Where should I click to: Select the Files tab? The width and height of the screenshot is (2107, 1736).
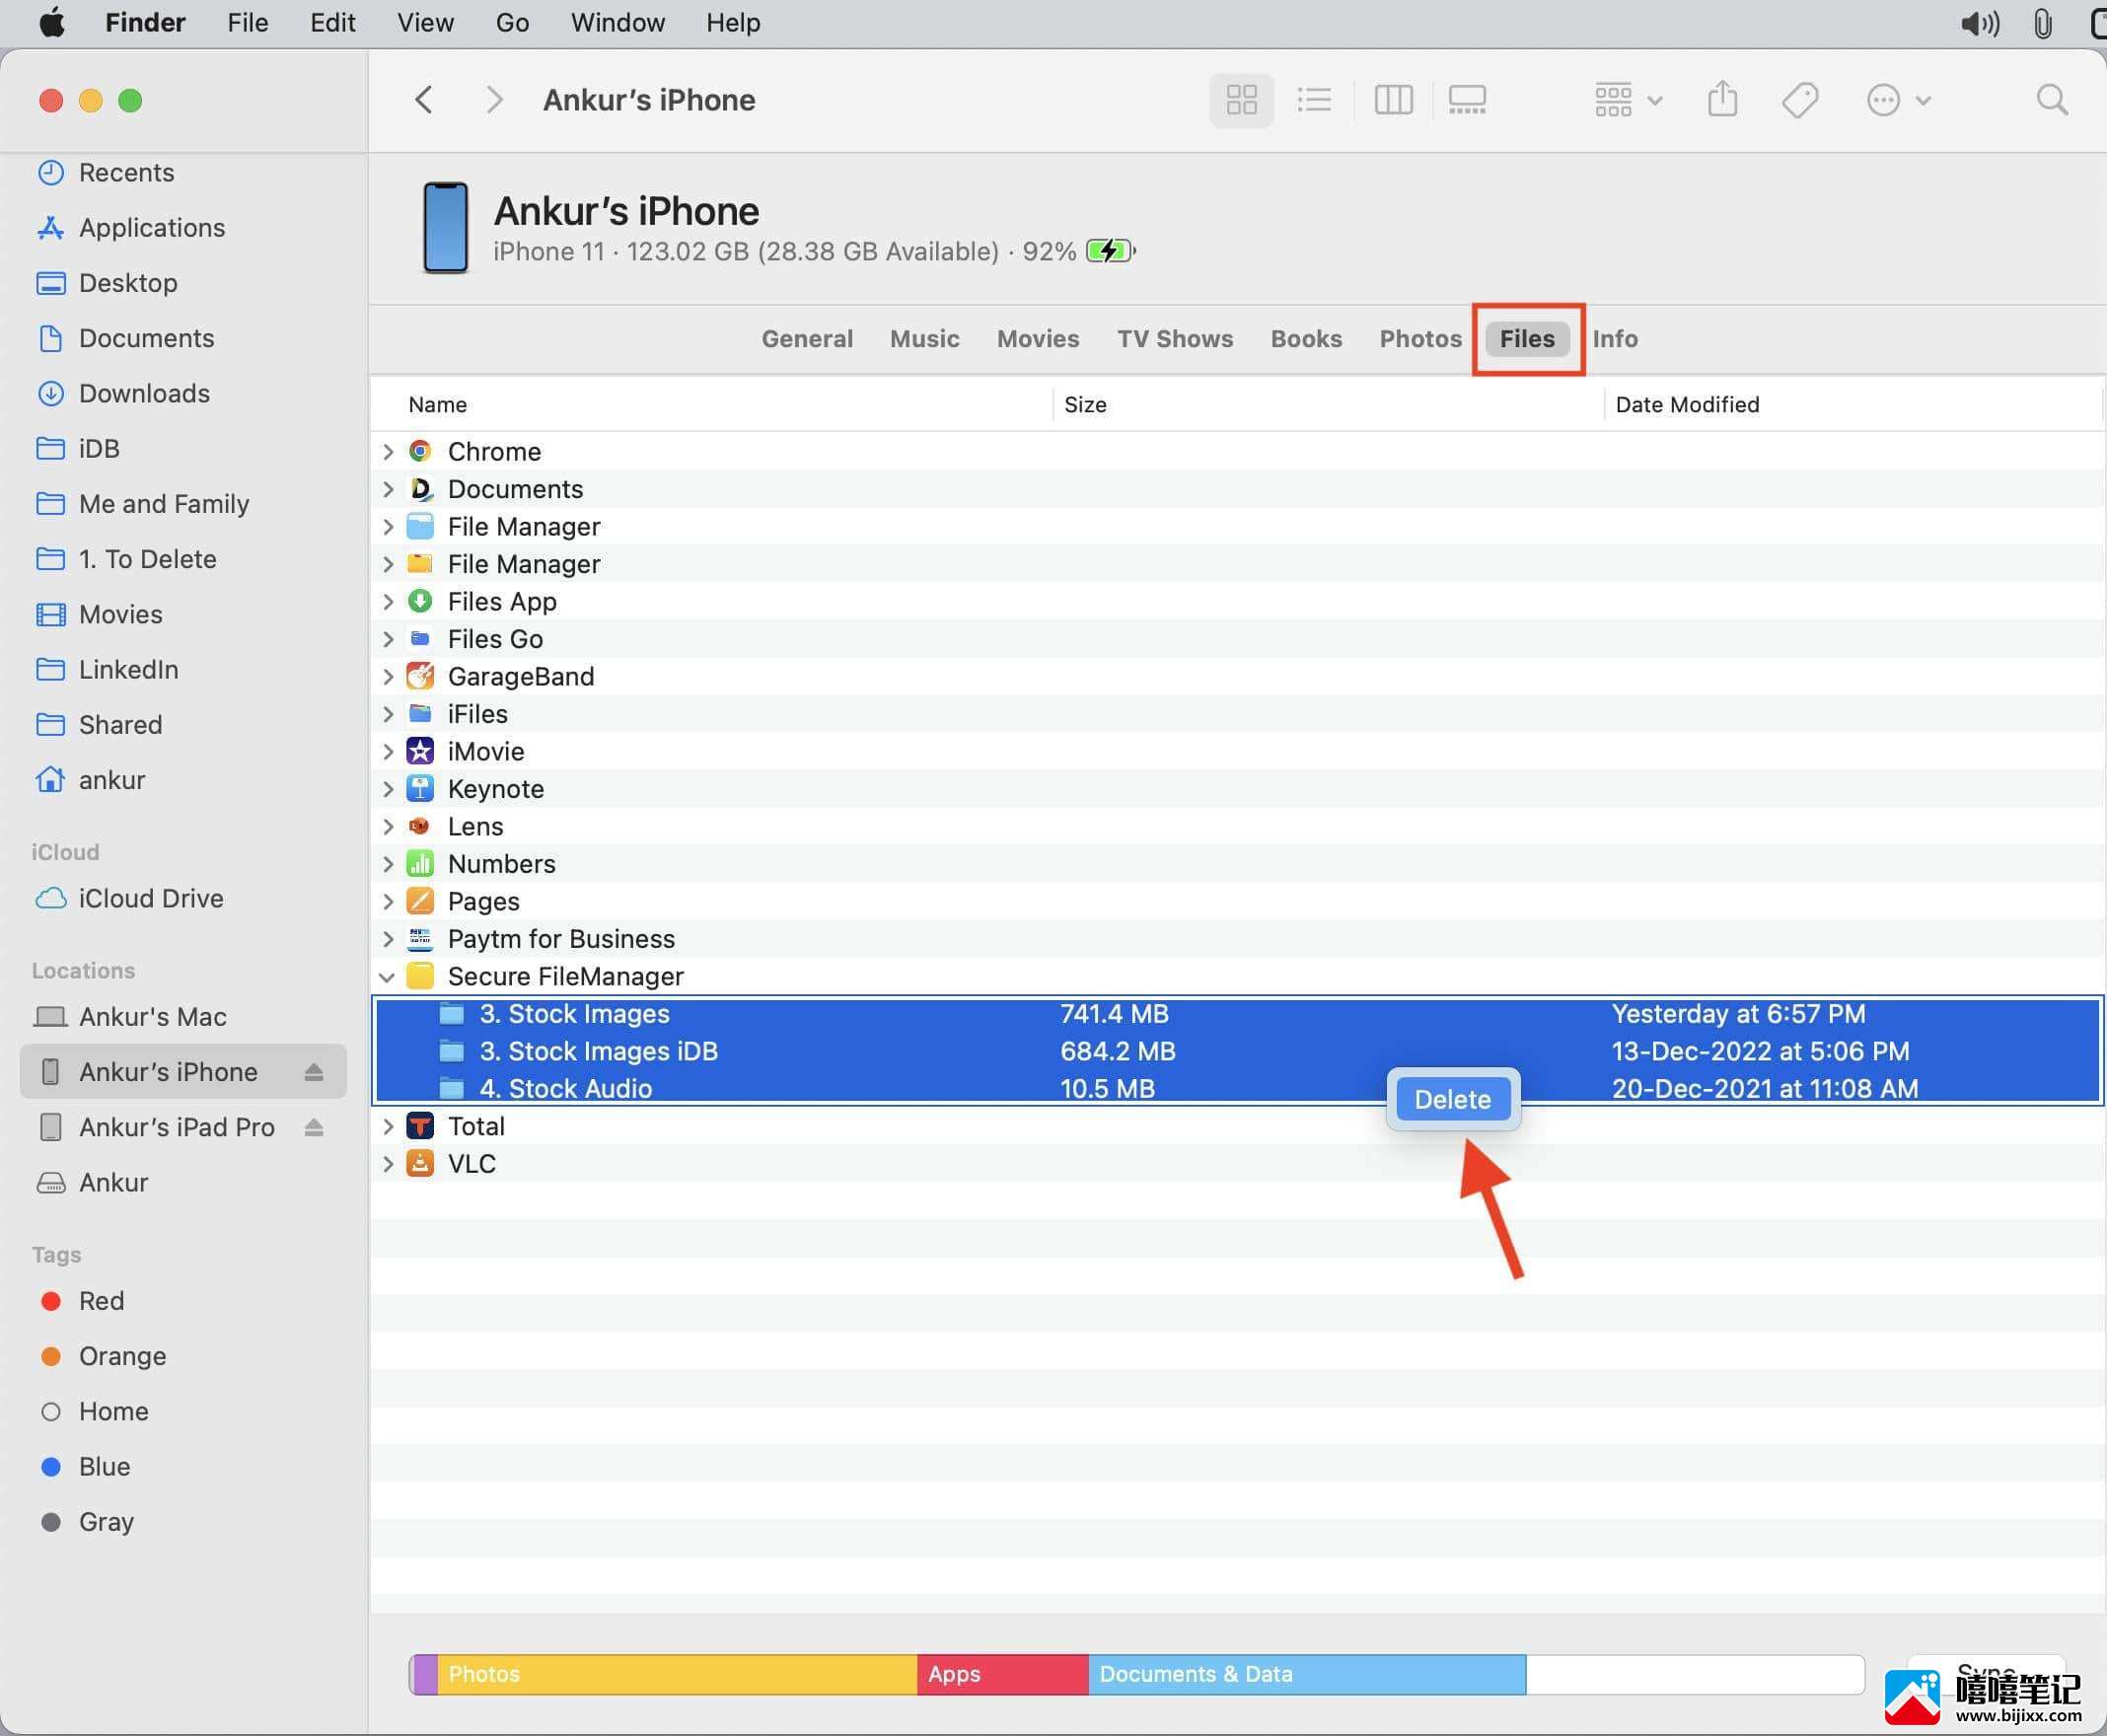(x=1527, y=339)
